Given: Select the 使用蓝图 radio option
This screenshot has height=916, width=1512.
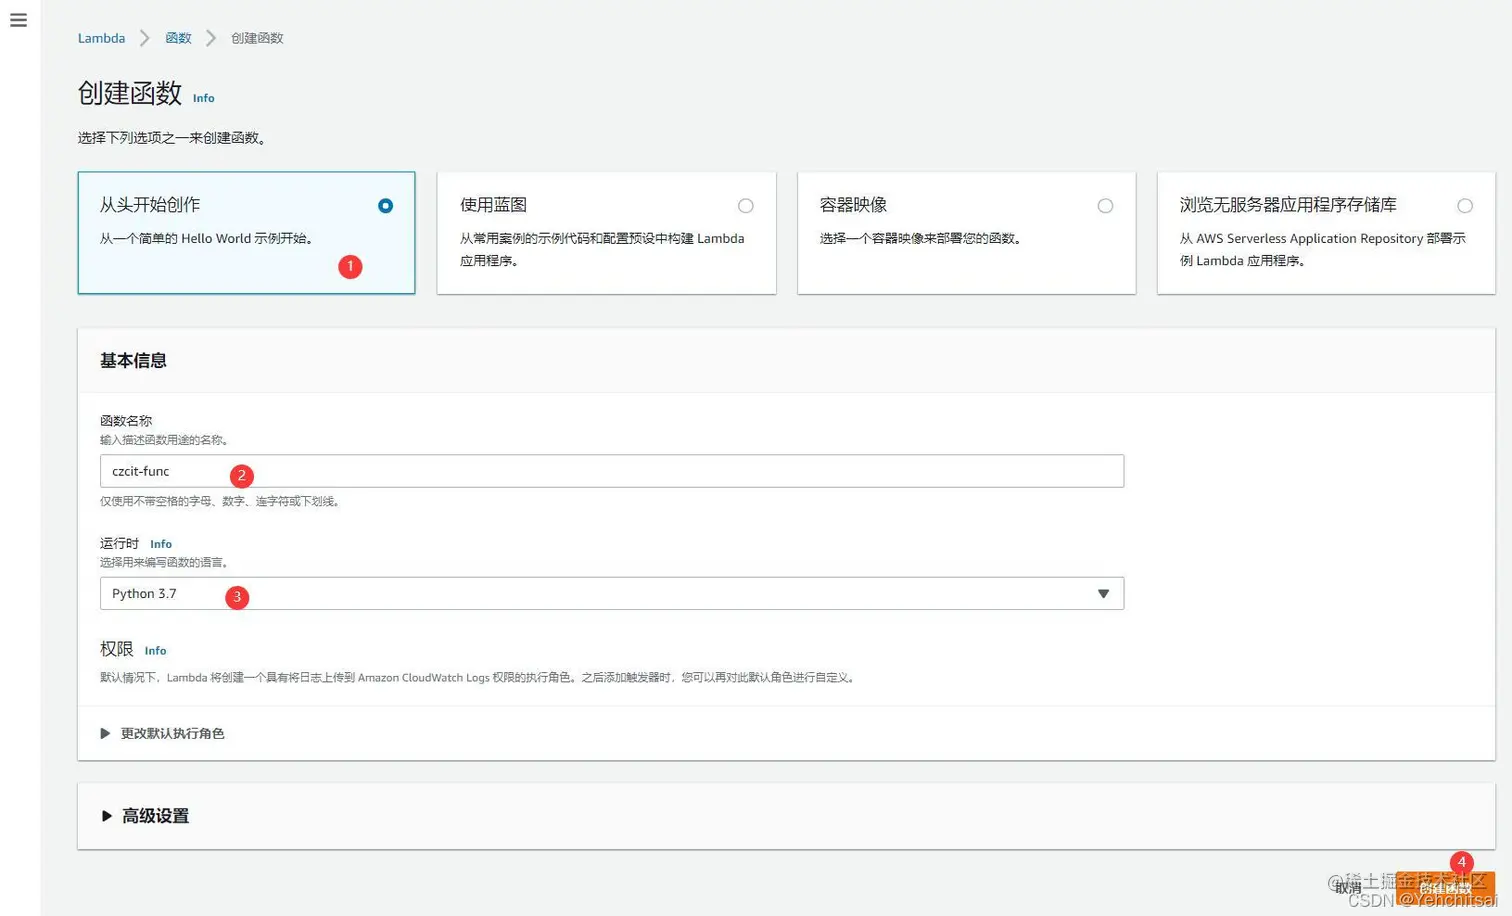Looking at the screenshot, I should [746, 206].
